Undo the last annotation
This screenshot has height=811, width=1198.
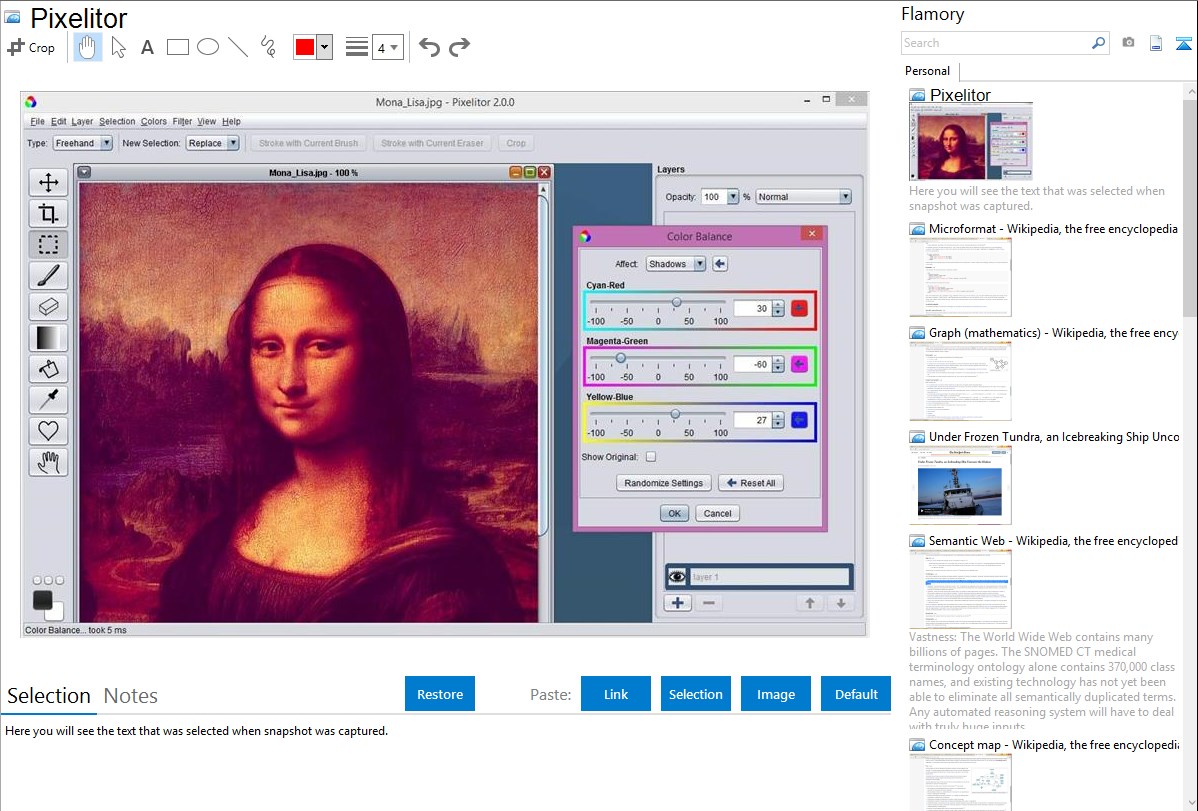(x=429, y=47)
